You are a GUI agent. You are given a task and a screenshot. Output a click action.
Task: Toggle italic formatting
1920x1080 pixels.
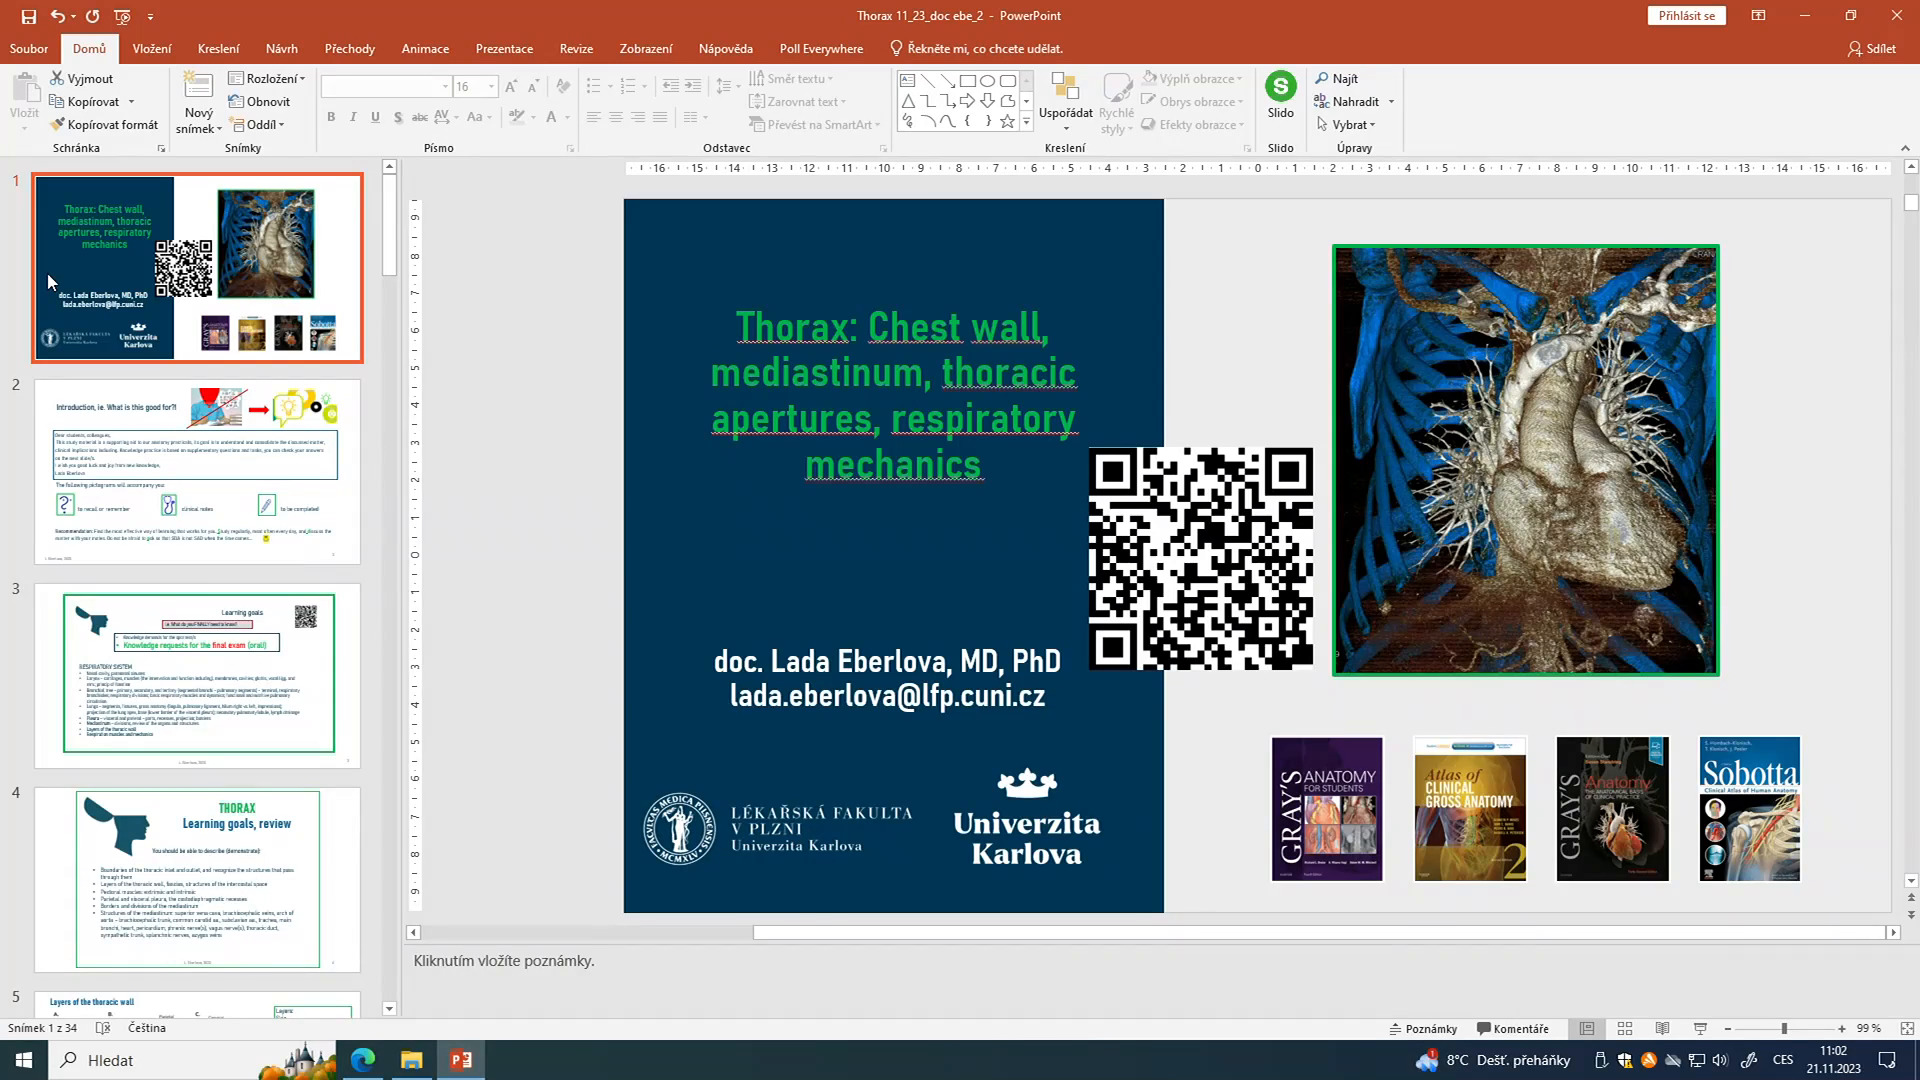pos(353,117)
